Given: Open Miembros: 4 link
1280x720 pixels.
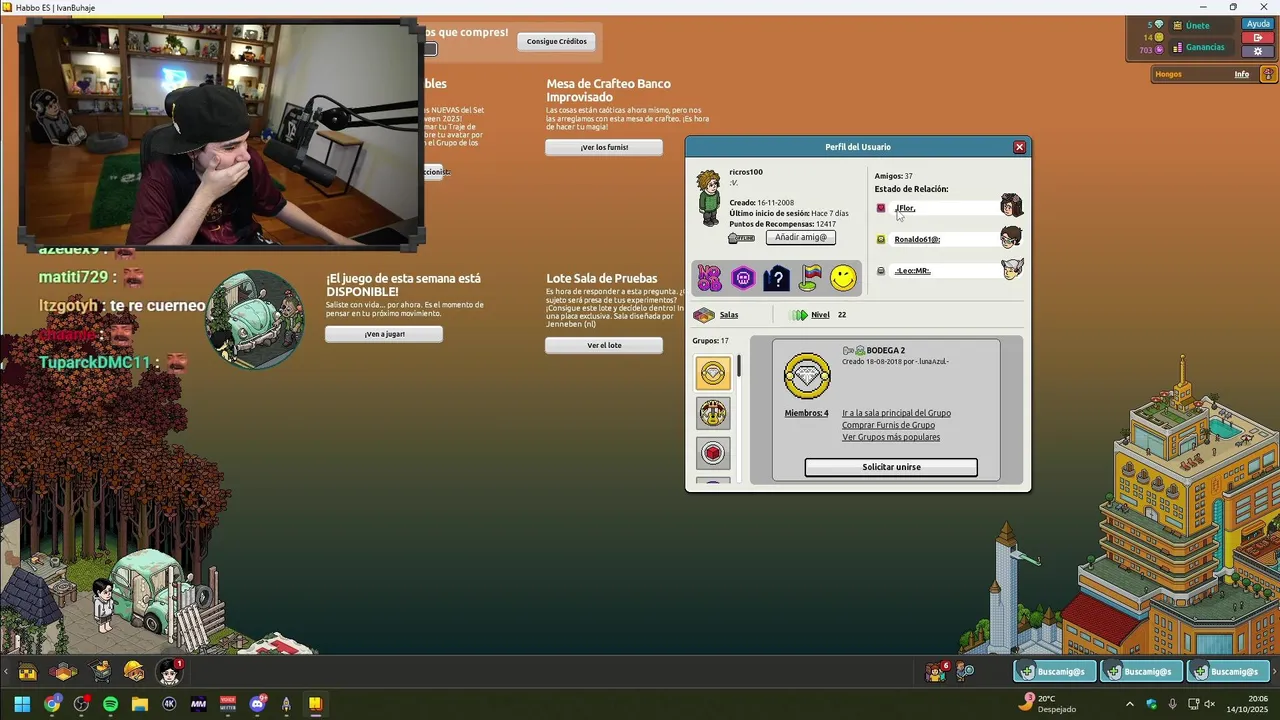Looking at the screenshot, I should pyautogui.click(x=806, y=413).
